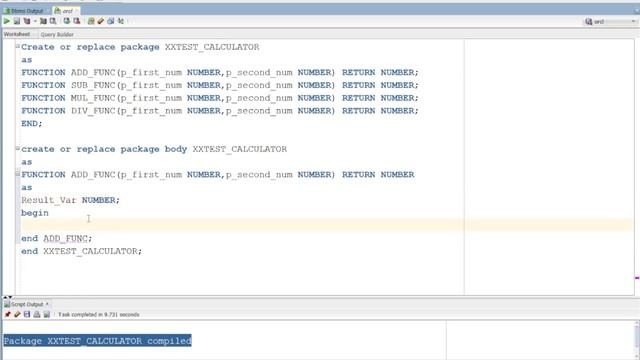Viewport: 640px width, 360px height.
Task: Click the 'end XXTEST_CALCULATOR;' line
Action: 82,251
